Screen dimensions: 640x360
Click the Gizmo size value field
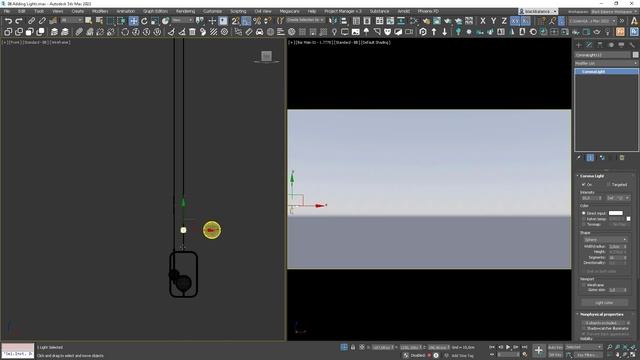pos(618,290)
